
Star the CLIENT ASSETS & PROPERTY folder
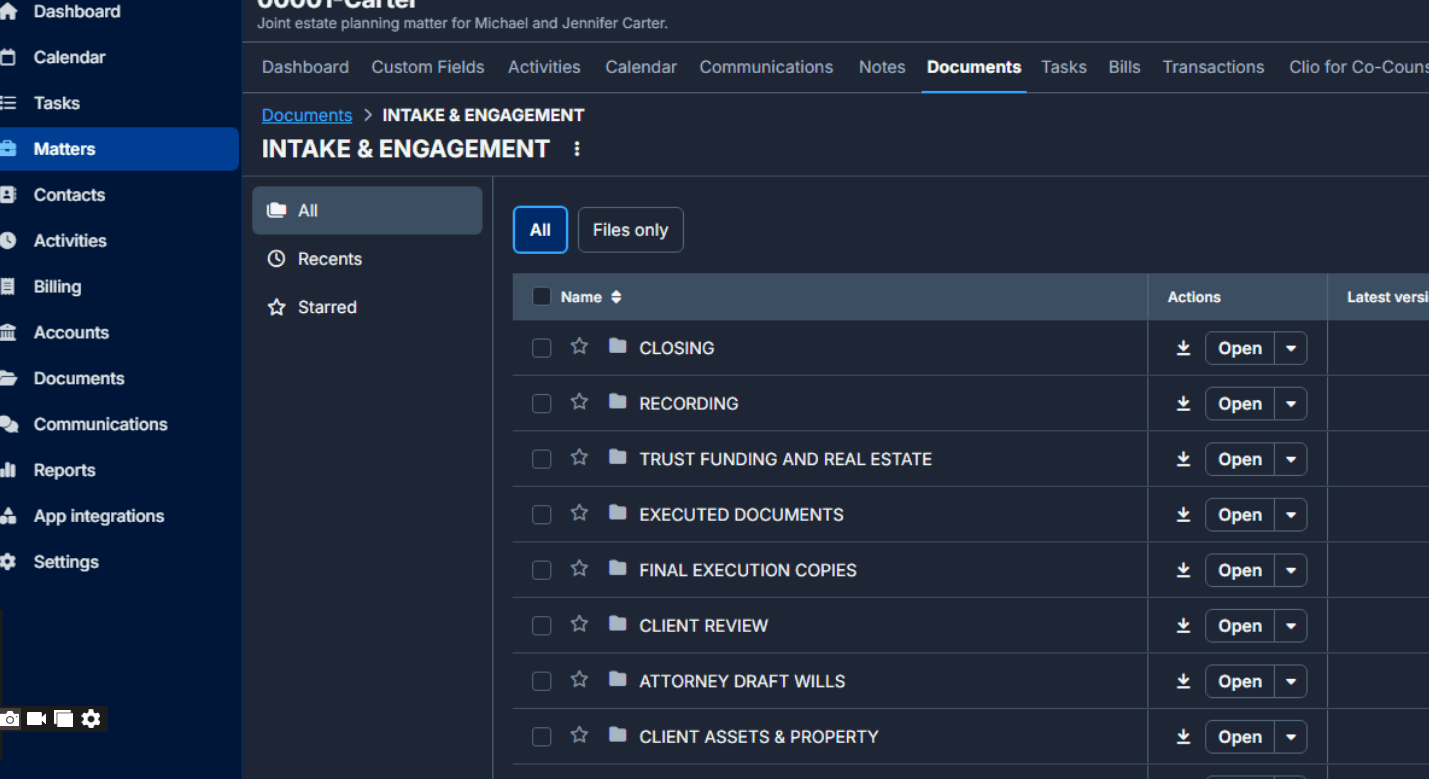click(x=579, y=735)
